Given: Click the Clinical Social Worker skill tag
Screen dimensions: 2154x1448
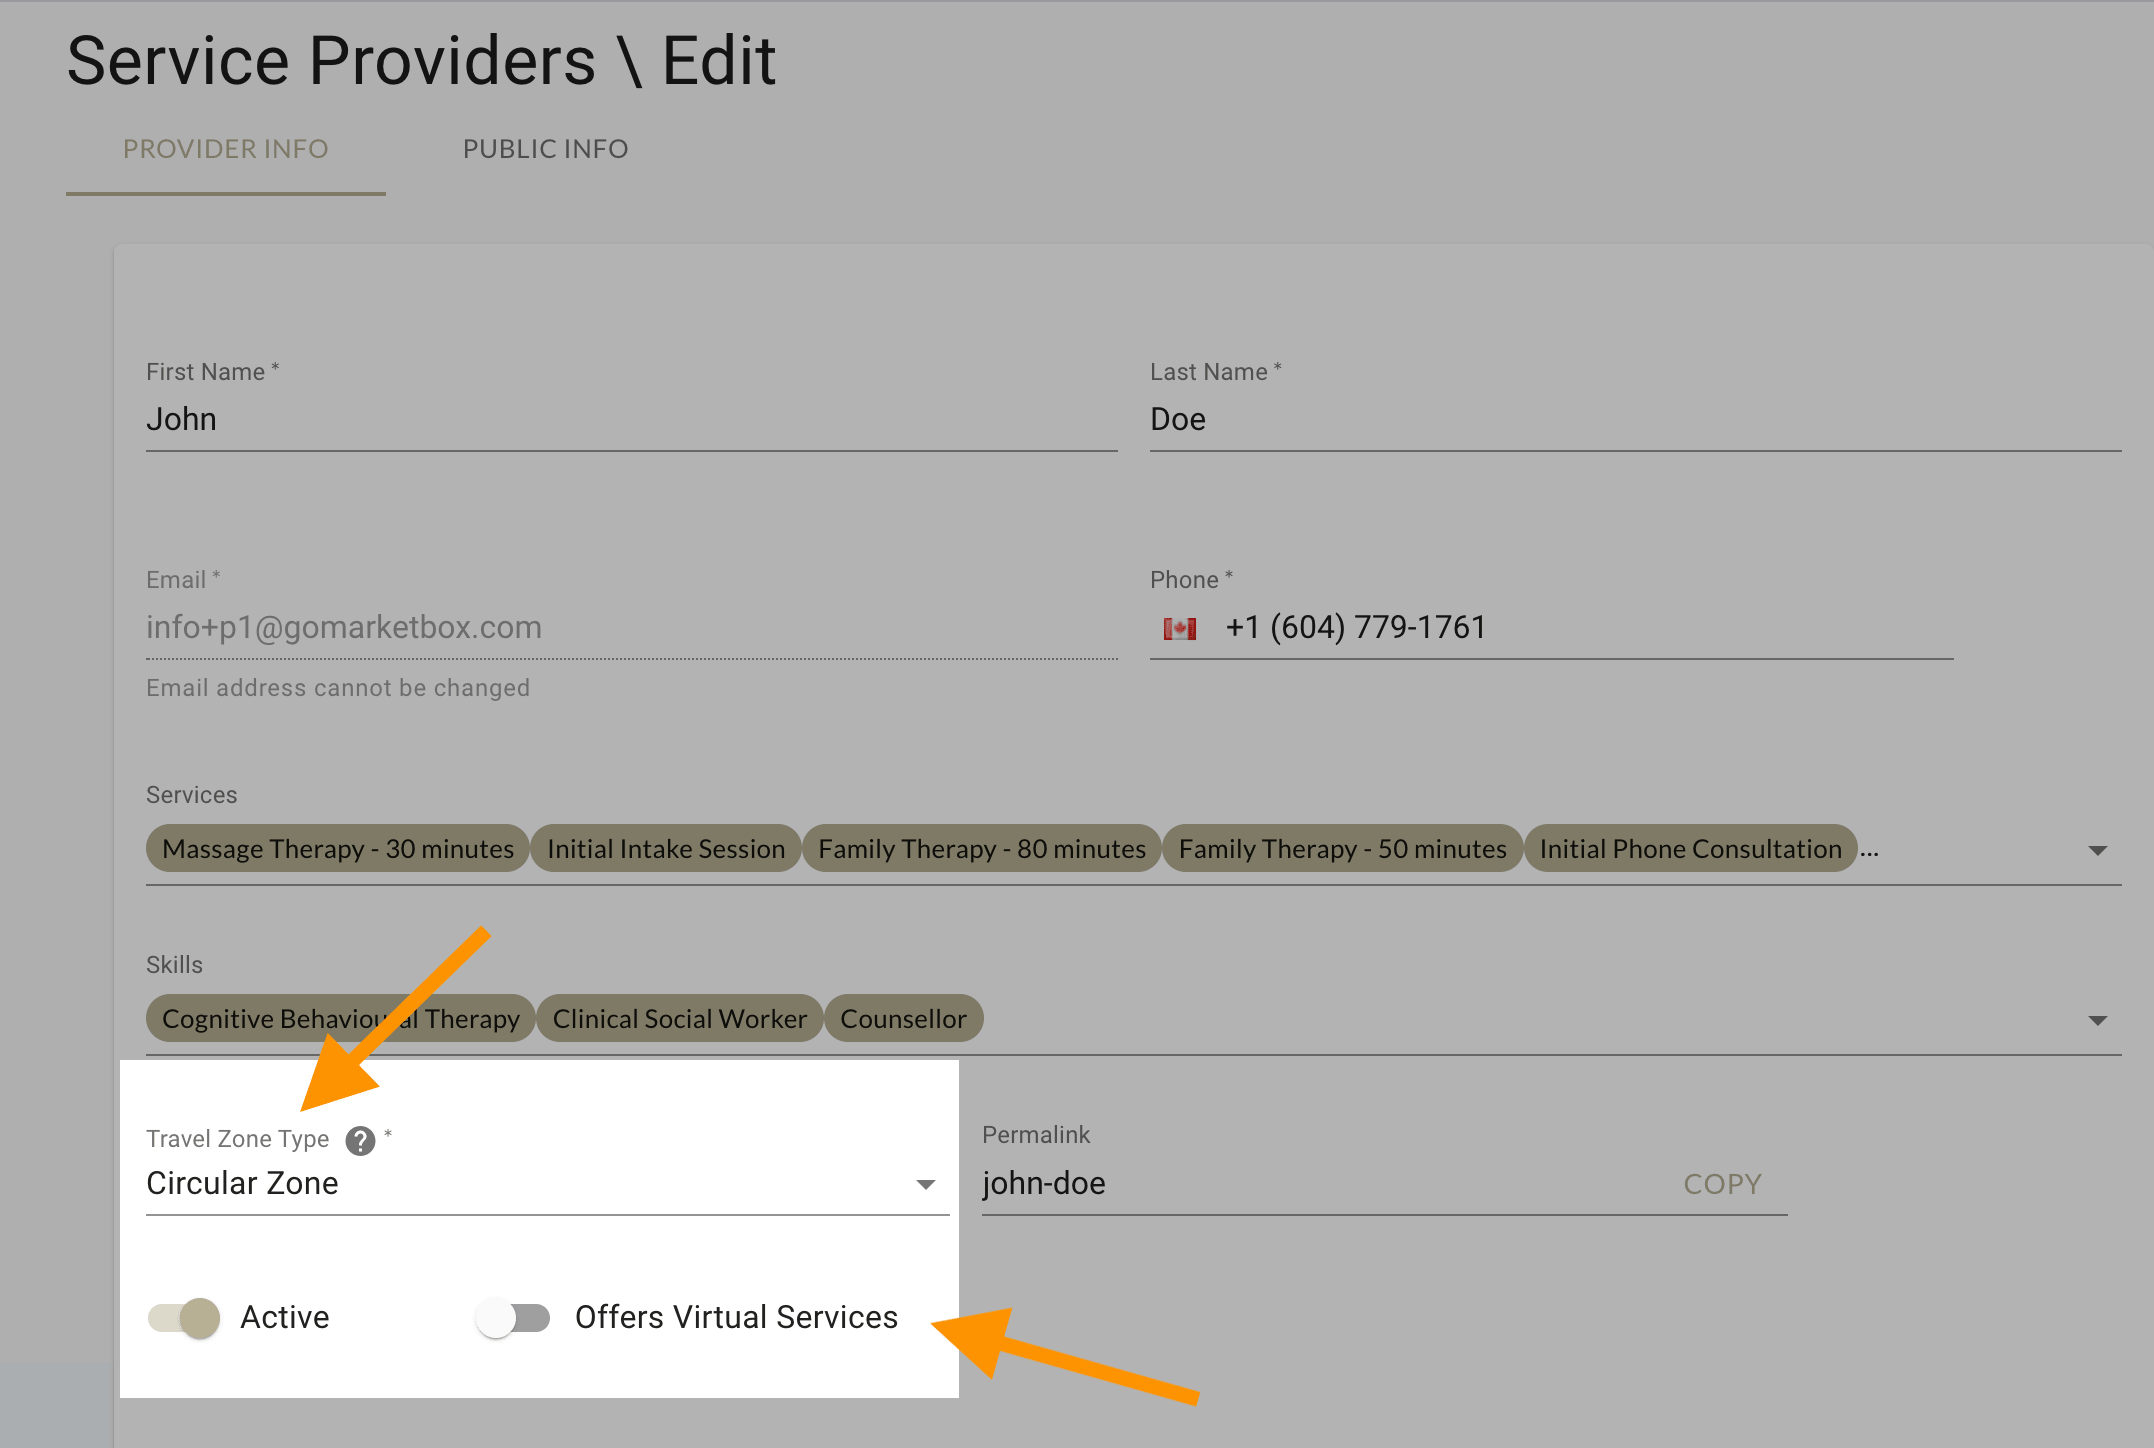Looking at the screenshot, I should tap(679, 1018).
